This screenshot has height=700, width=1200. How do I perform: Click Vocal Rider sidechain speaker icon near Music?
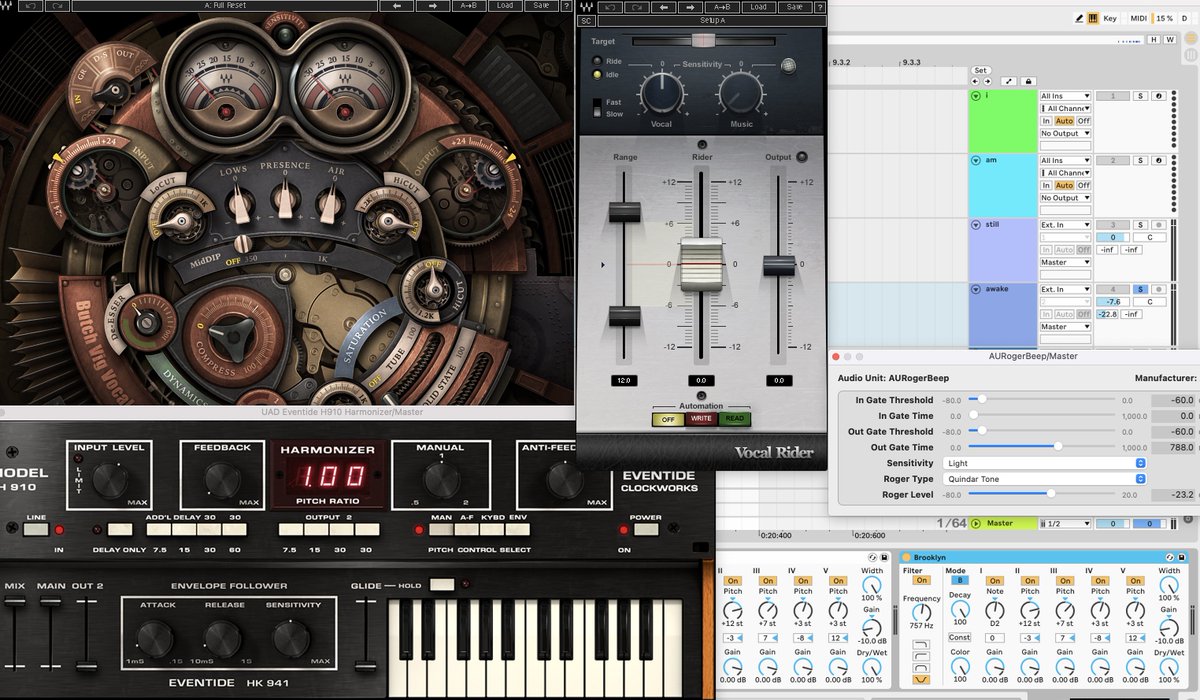point(788,66)
